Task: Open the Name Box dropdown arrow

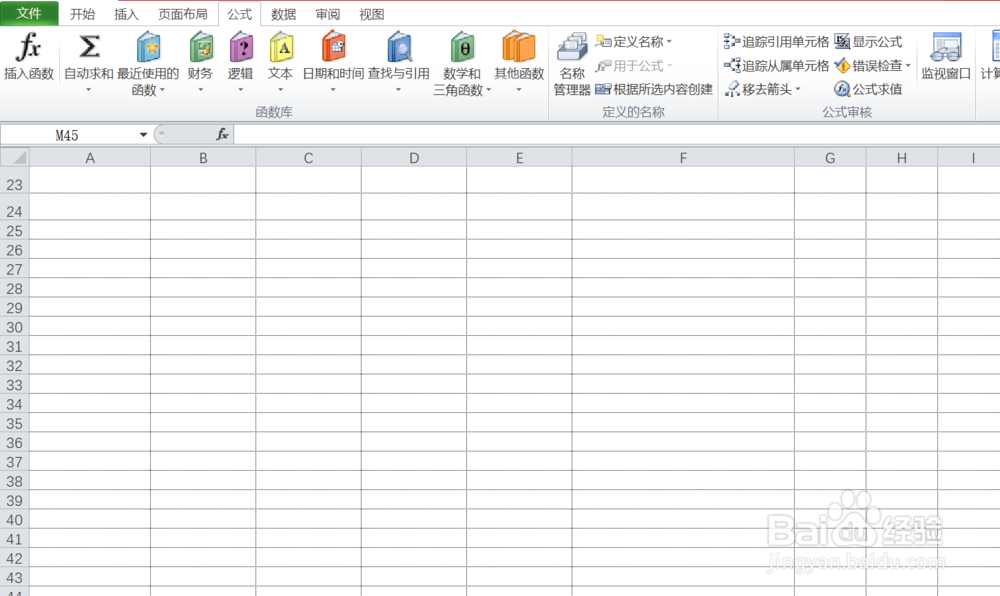Action: [x=143, y=134]
